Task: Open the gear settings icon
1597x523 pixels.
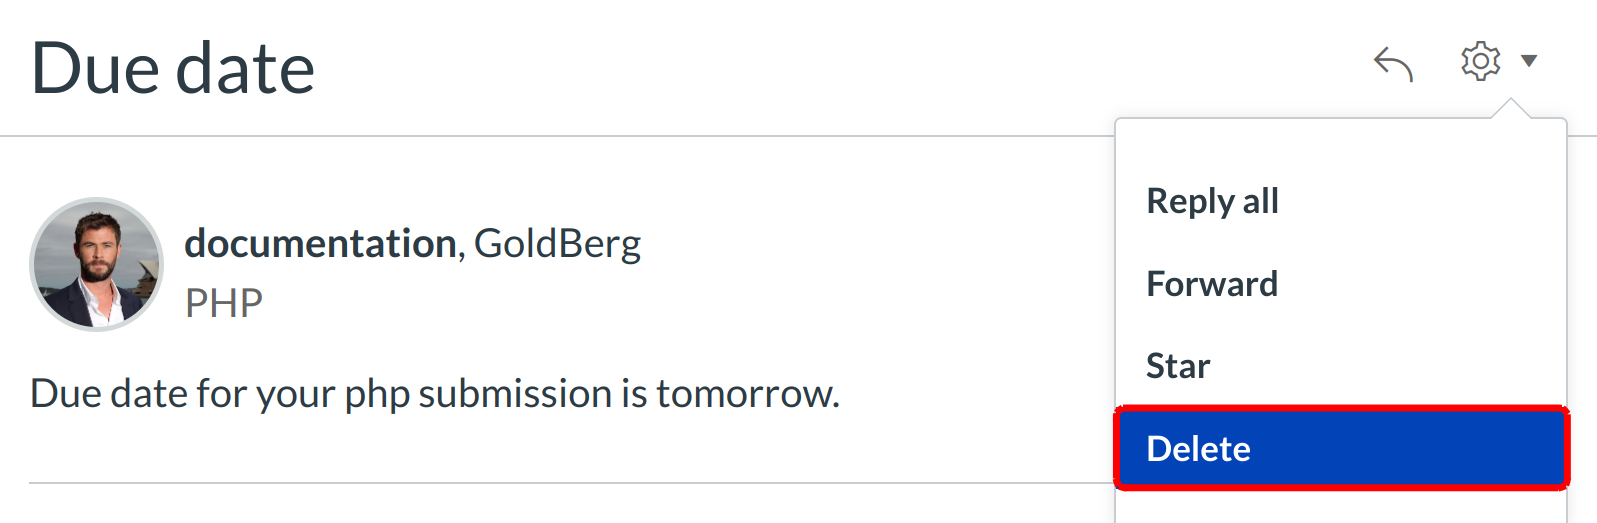Action: (x=1480, y=61)
